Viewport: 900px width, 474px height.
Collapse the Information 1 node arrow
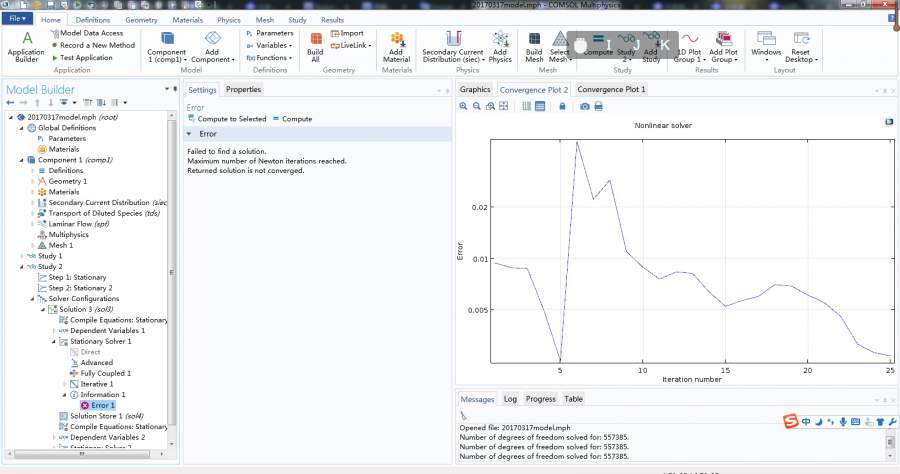point(64,395)
